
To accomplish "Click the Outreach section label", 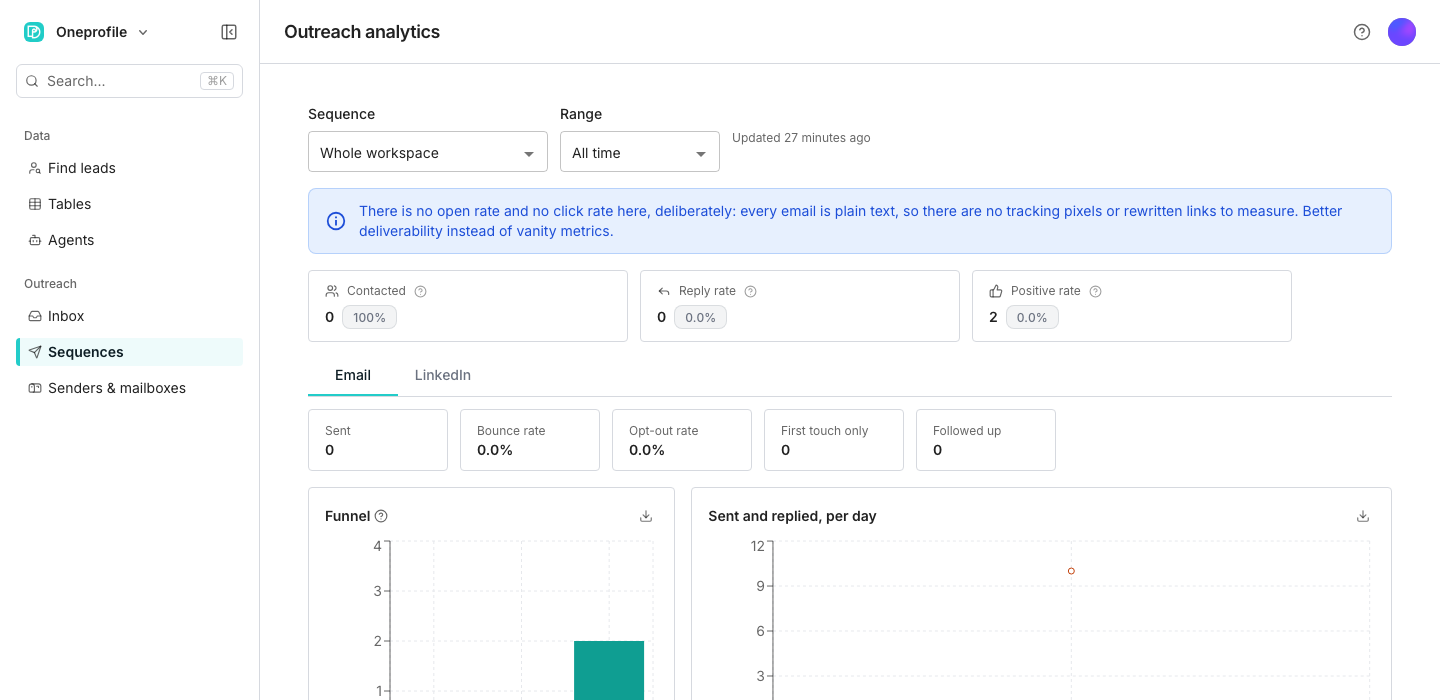I will (x=50, y=284).
